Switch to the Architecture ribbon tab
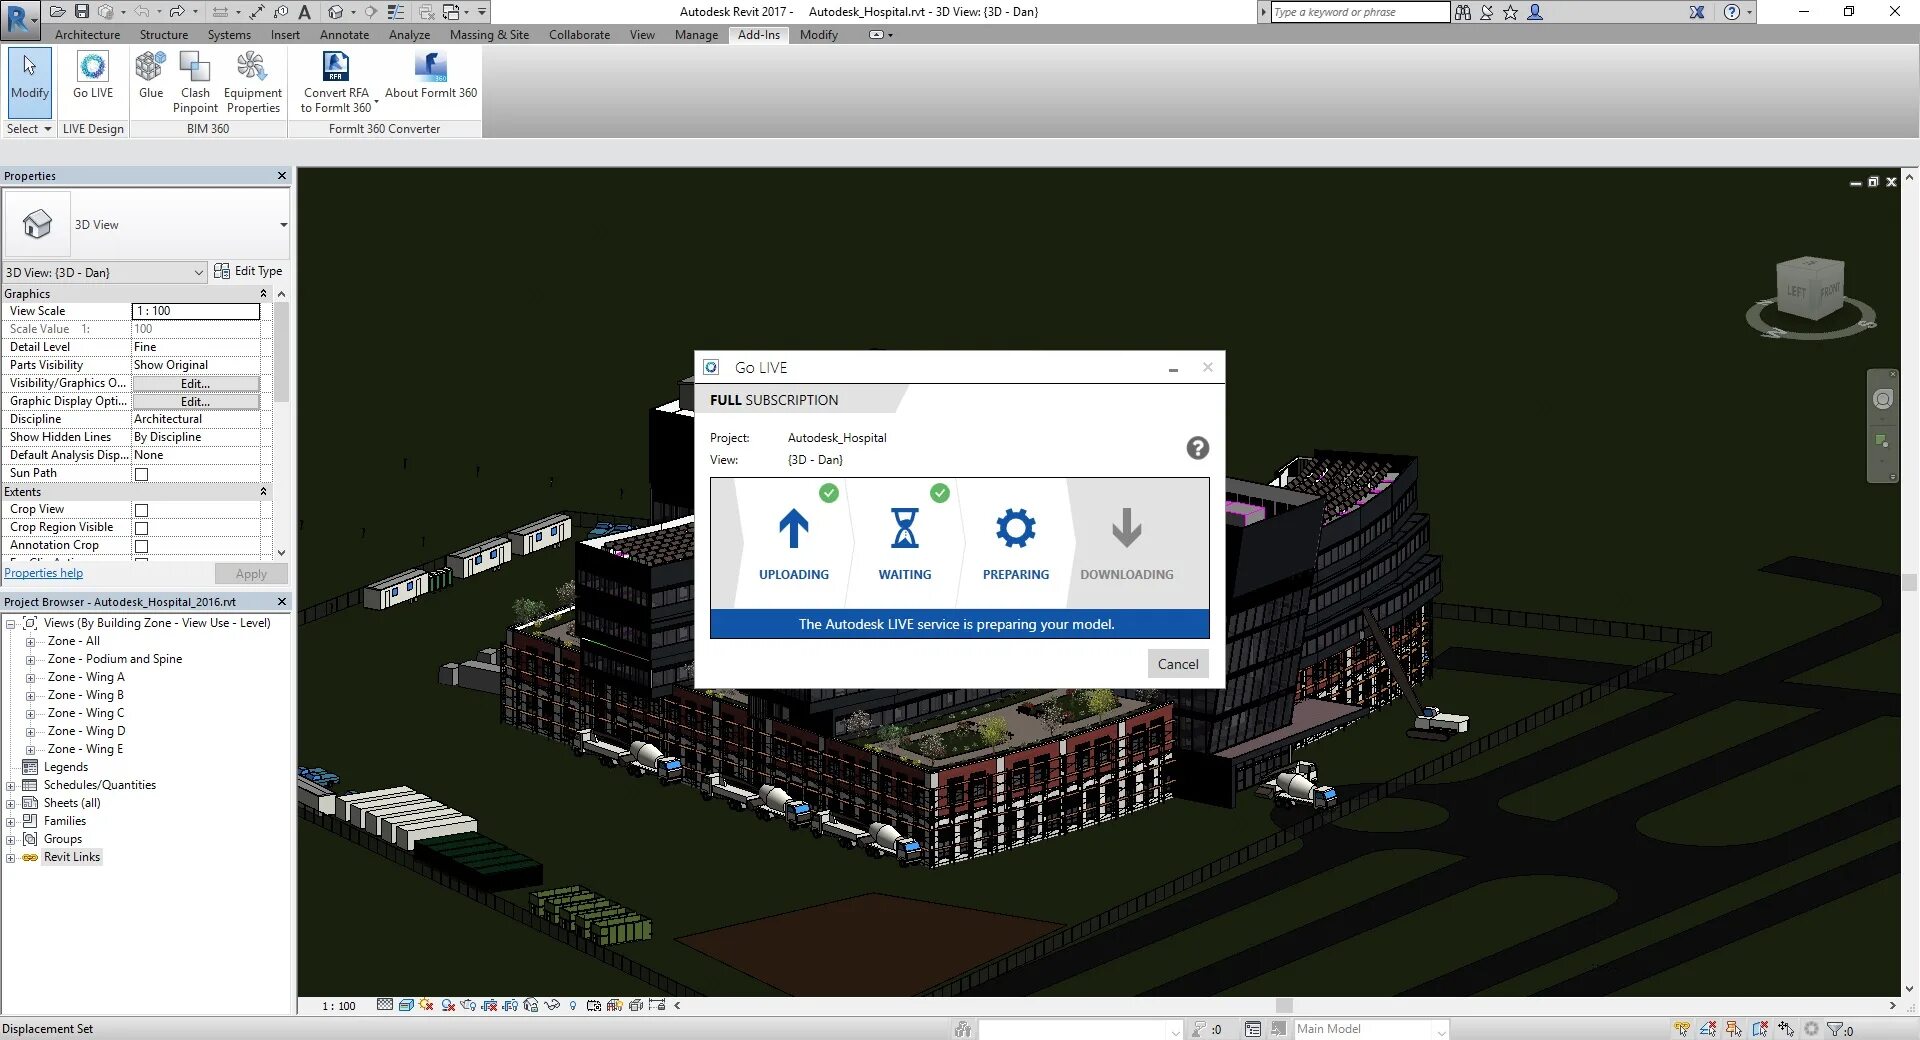The image size is (1920, 1040). (88, 35)
